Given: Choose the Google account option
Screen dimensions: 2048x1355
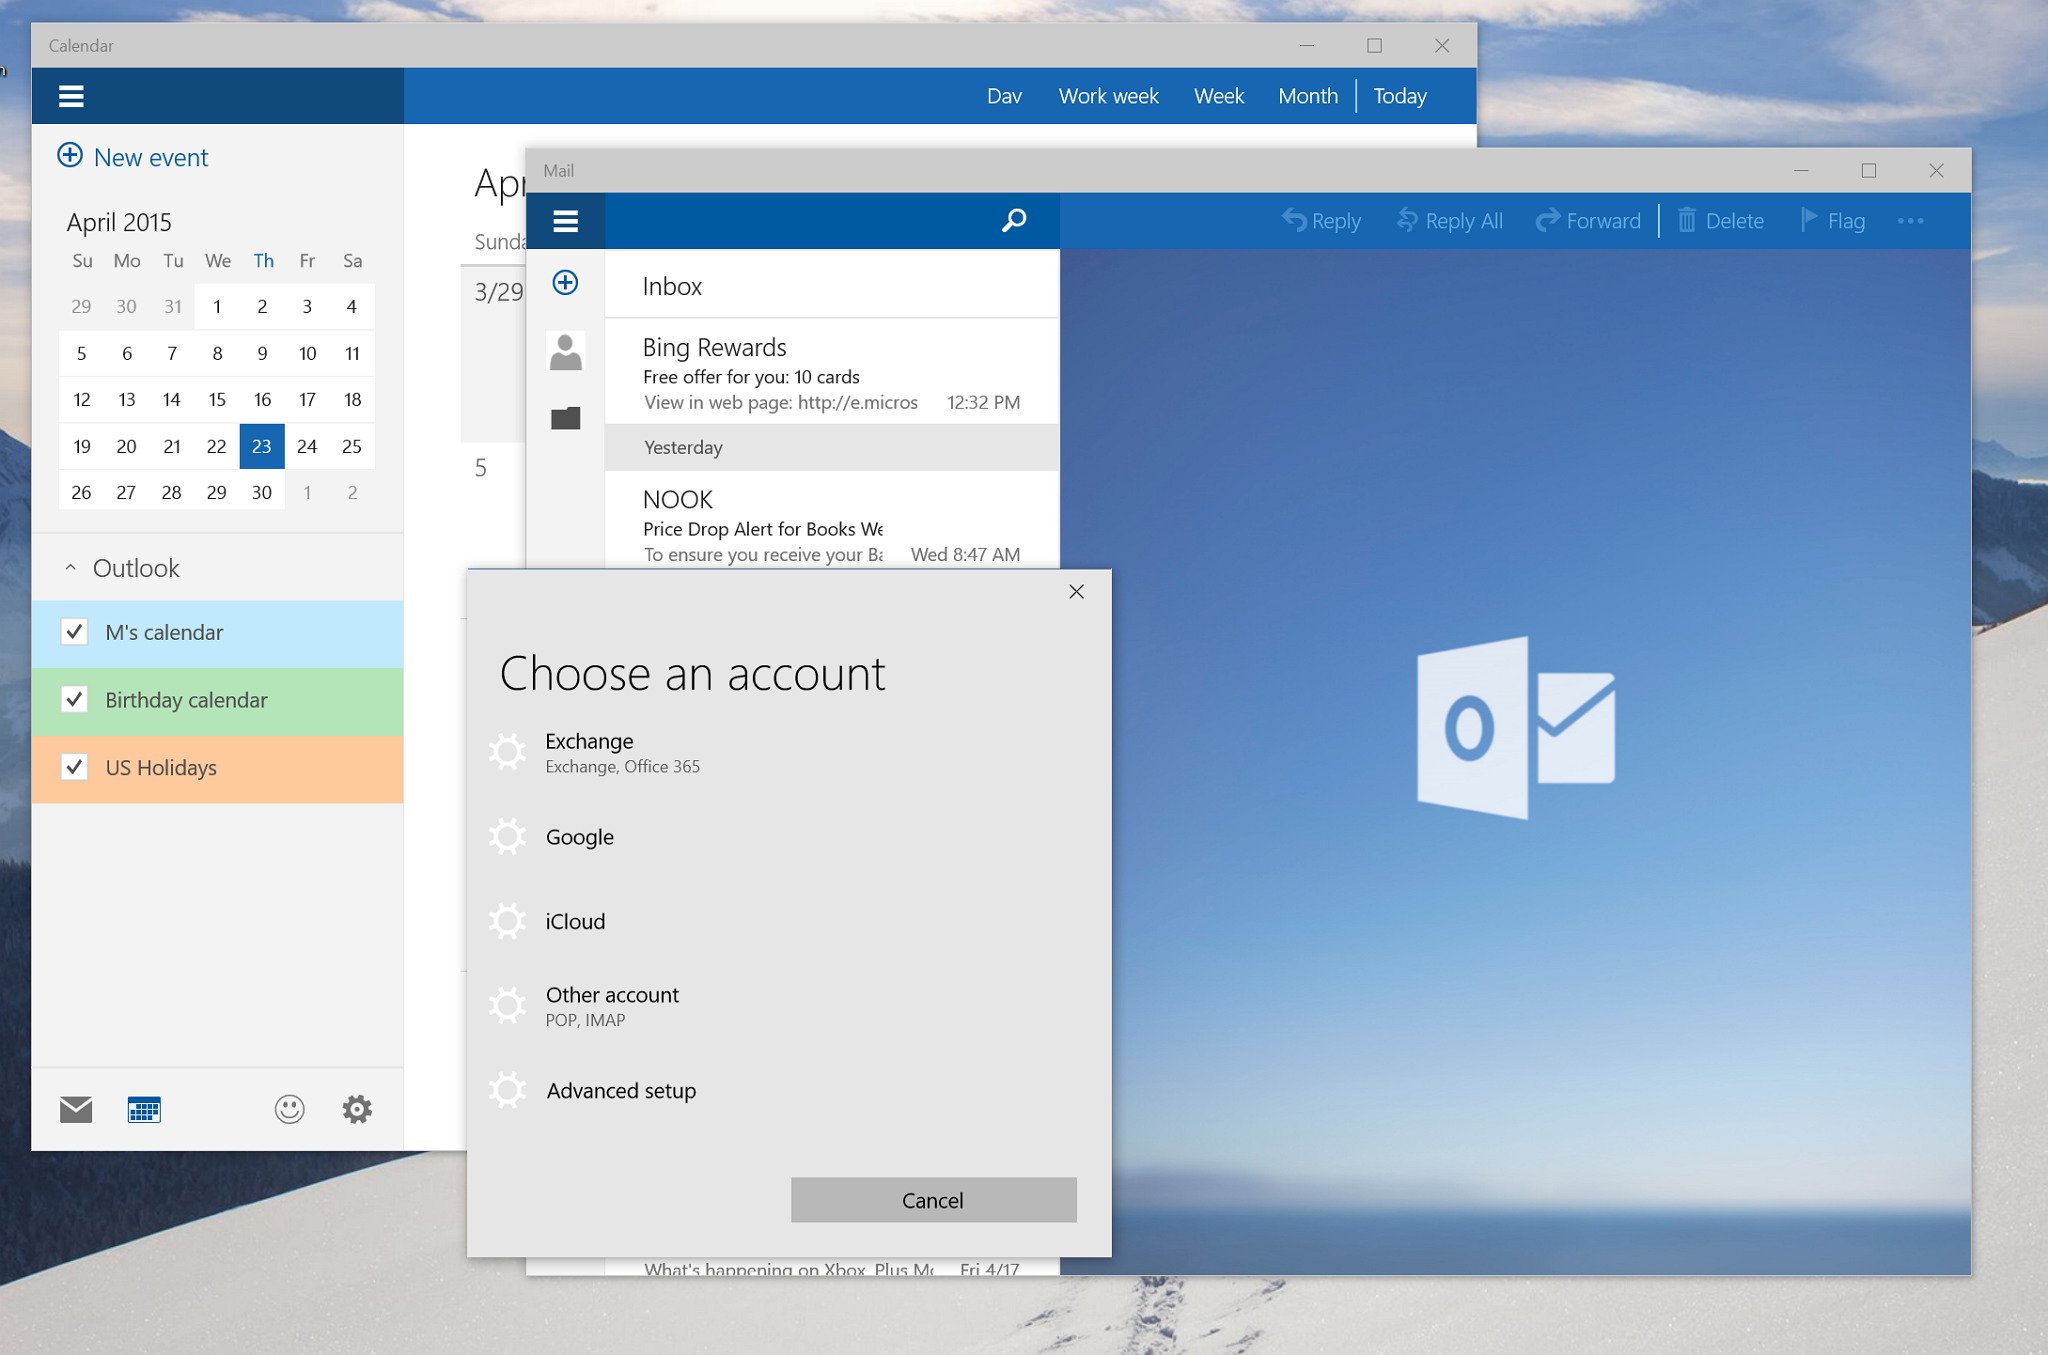Looking at the screenshot, I should (579, 837).
